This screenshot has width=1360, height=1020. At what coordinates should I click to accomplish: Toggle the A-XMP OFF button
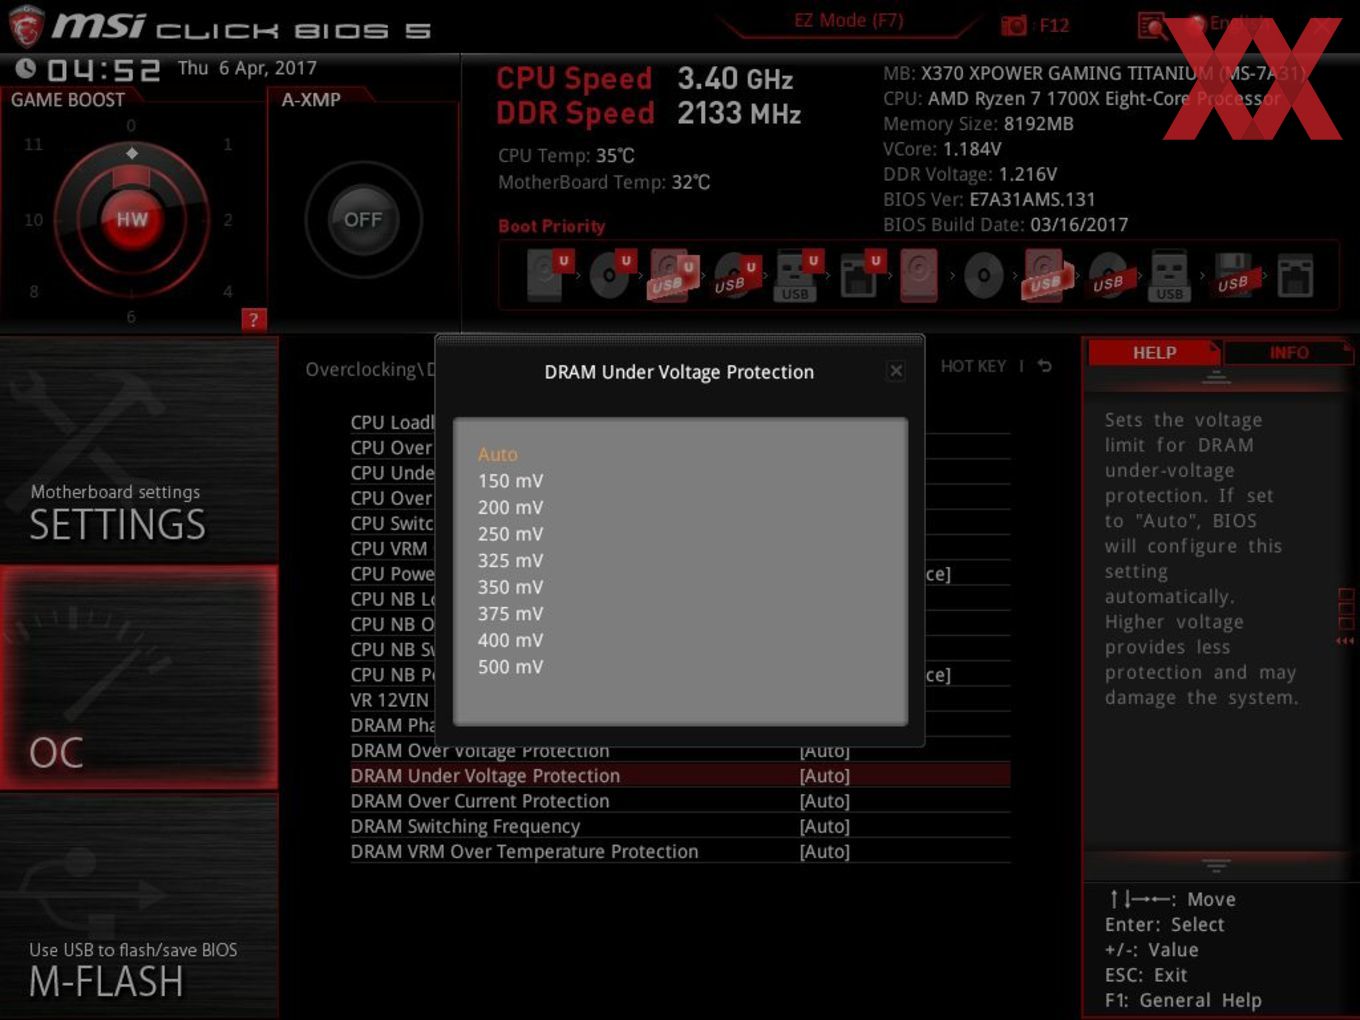point(363,219)
